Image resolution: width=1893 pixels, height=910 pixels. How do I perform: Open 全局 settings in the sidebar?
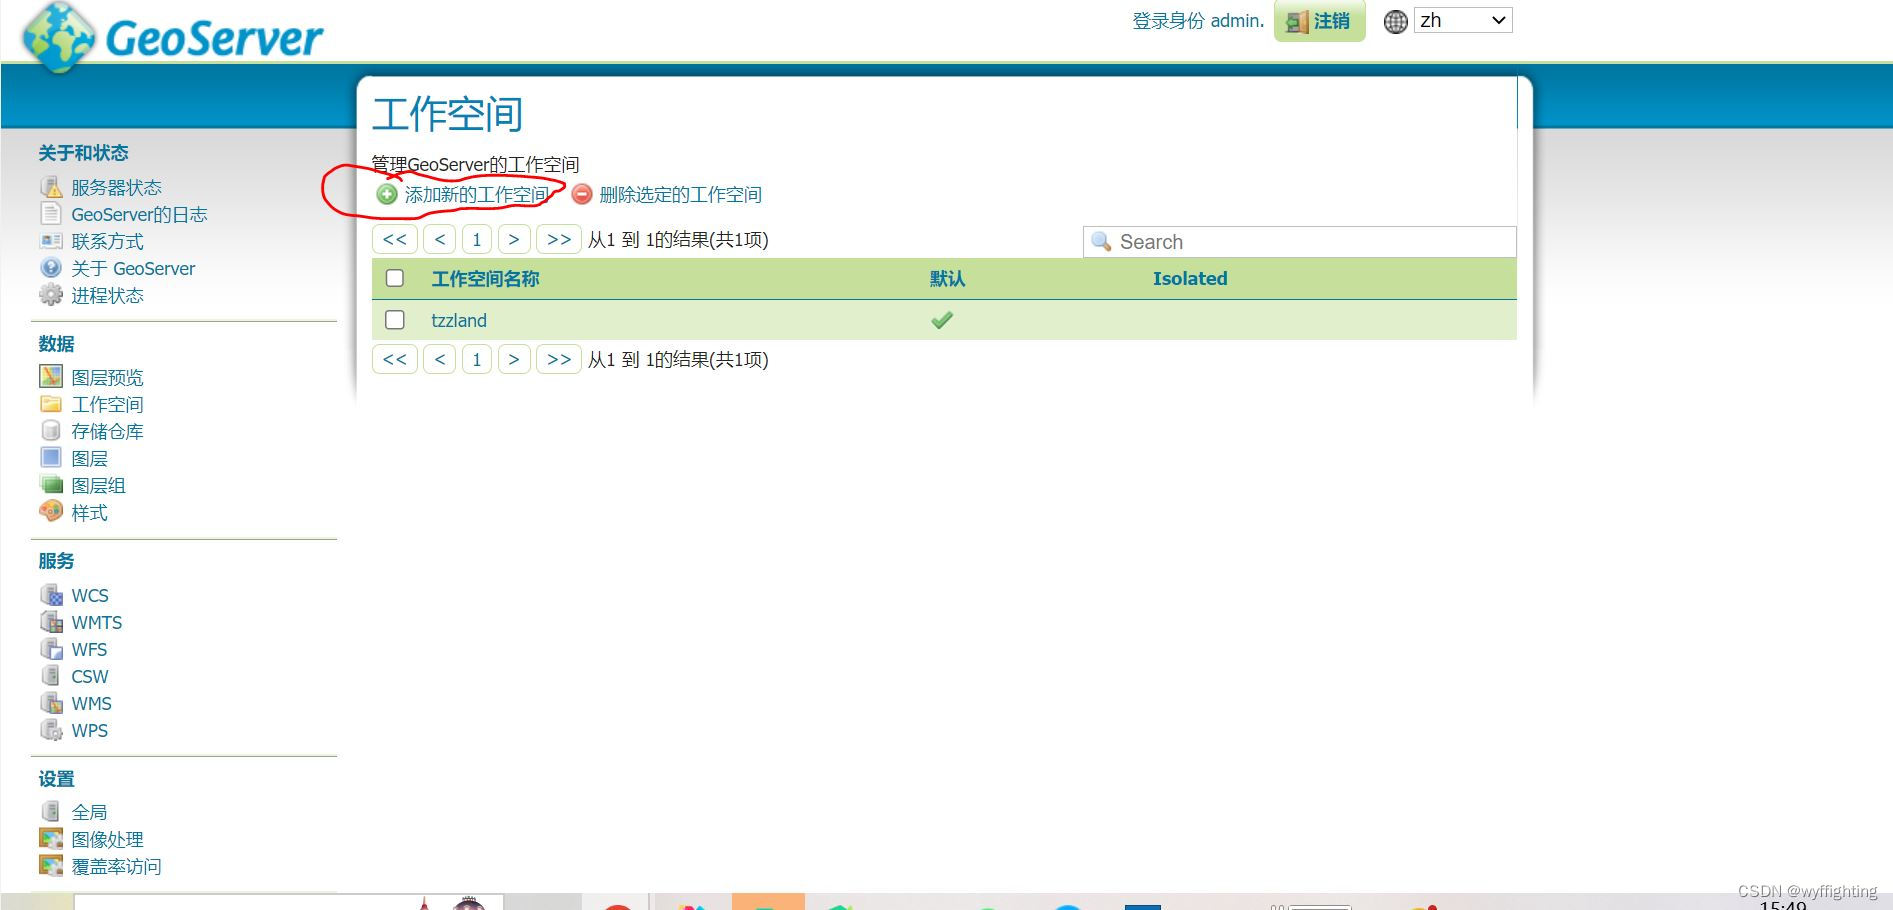tap(89, 812)
